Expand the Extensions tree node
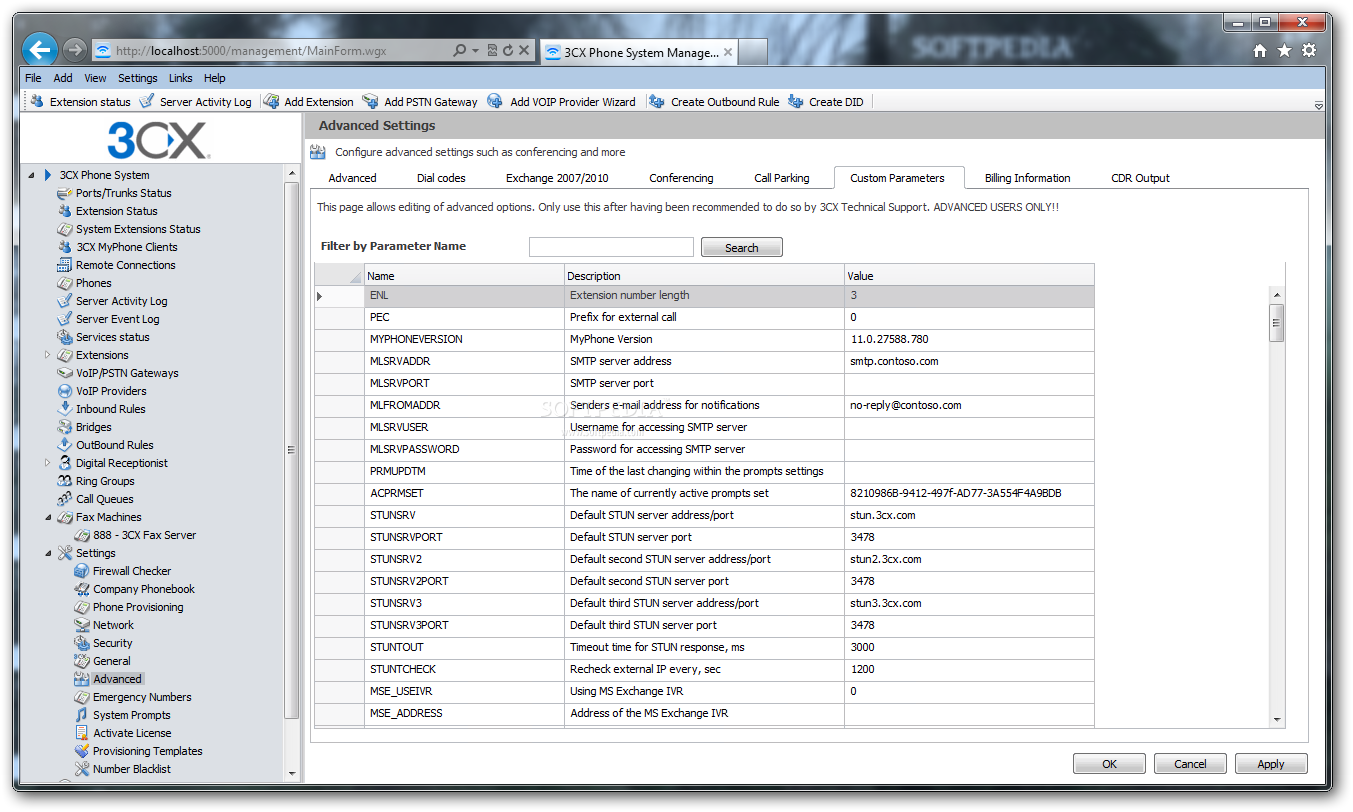This screenshot has width=1353, height=812. 48,355
